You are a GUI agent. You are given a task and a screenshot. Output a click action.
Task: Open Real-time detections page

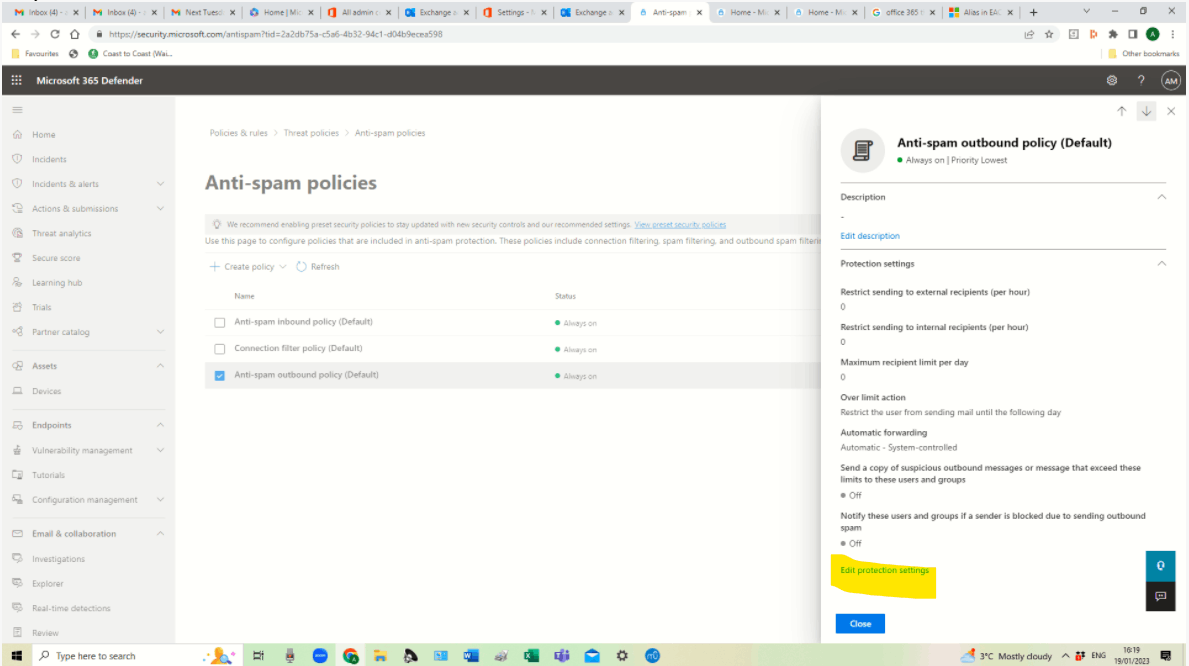pos(71,608)
